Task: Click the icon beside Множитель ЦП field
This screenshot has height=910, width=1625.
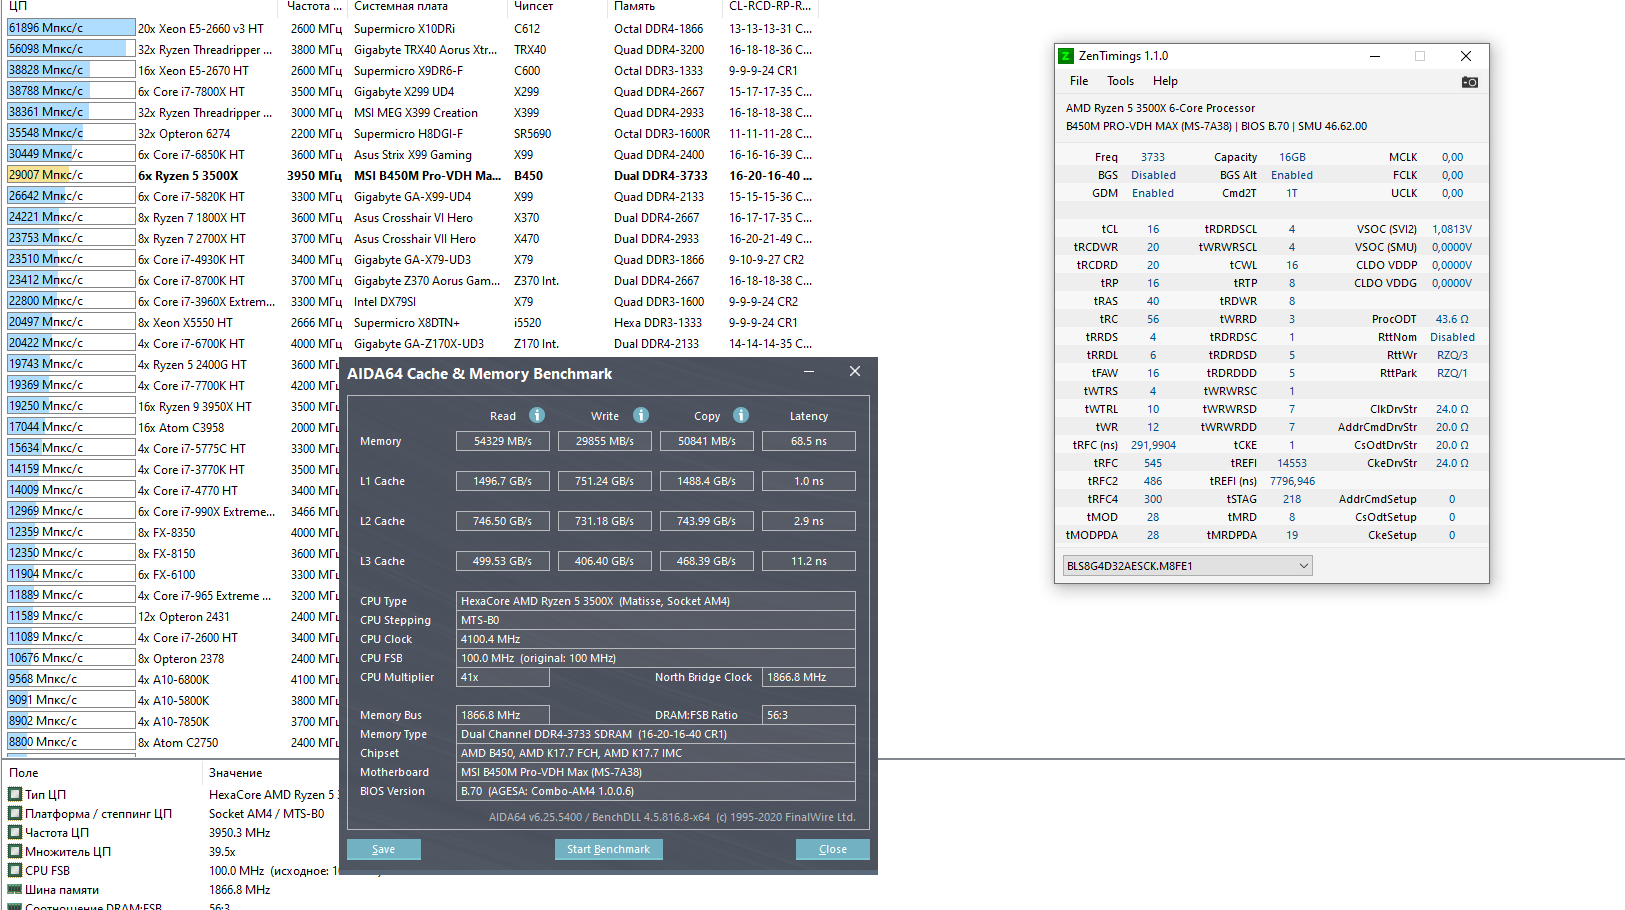Action: (15, 851)
